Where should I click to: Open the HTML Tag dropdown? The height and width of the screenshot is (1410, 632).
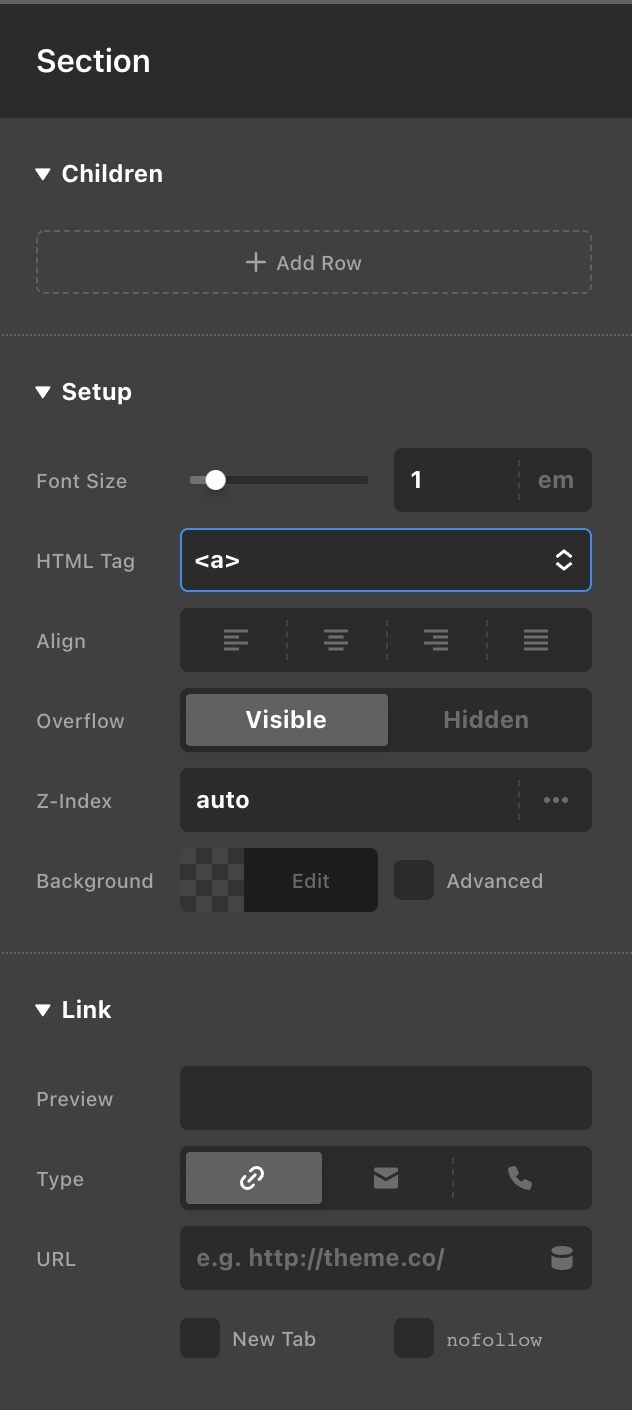386,560
